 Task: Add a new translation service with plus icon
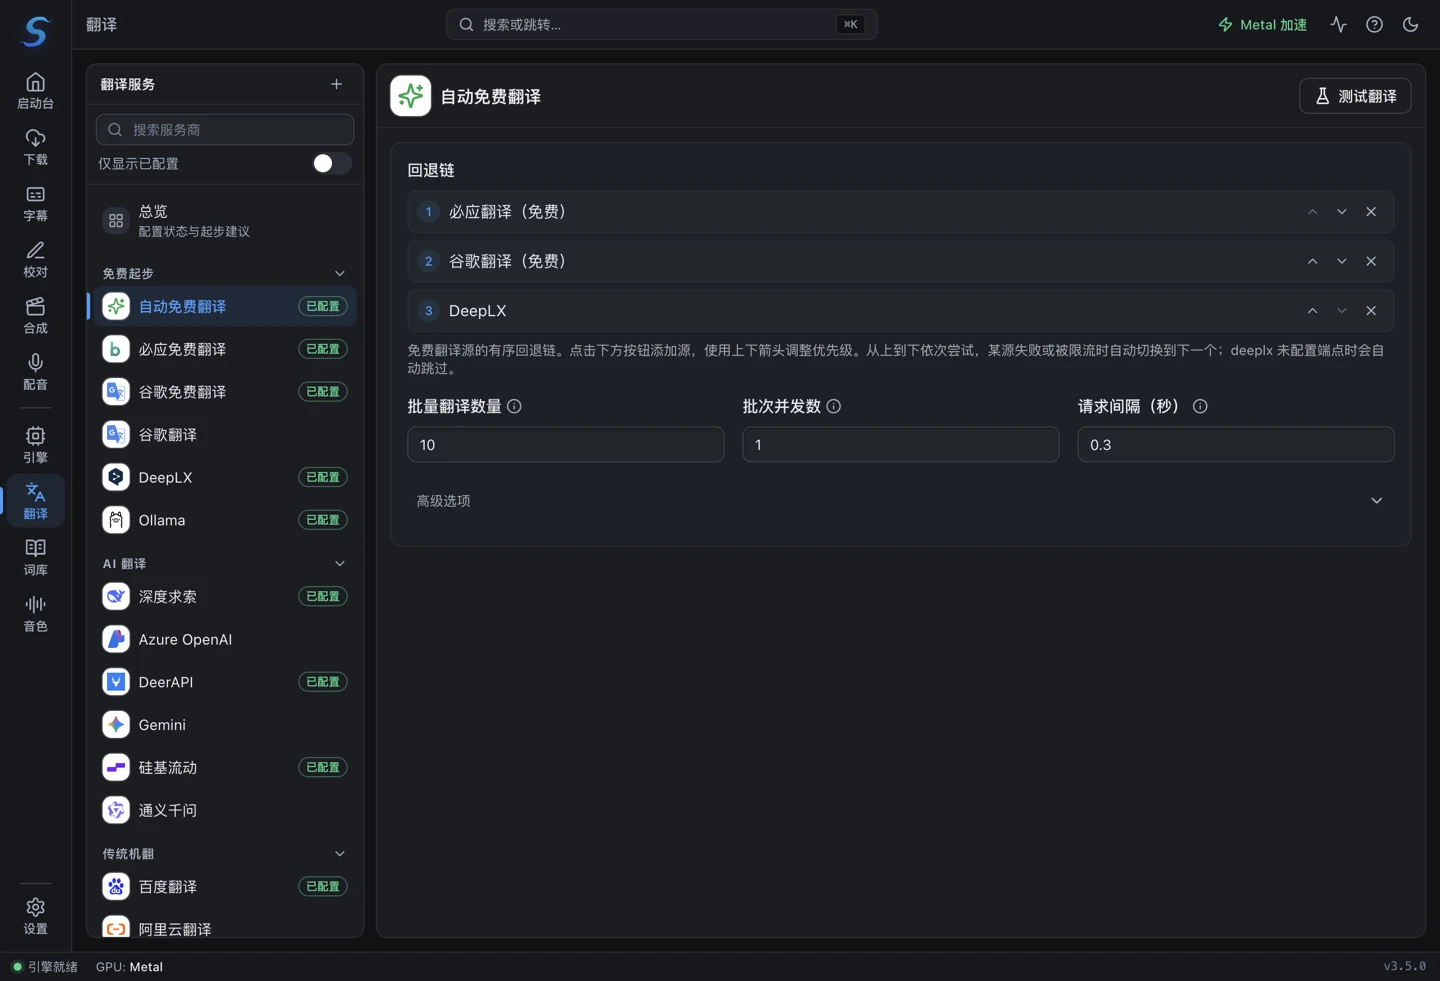click(336, 84)
